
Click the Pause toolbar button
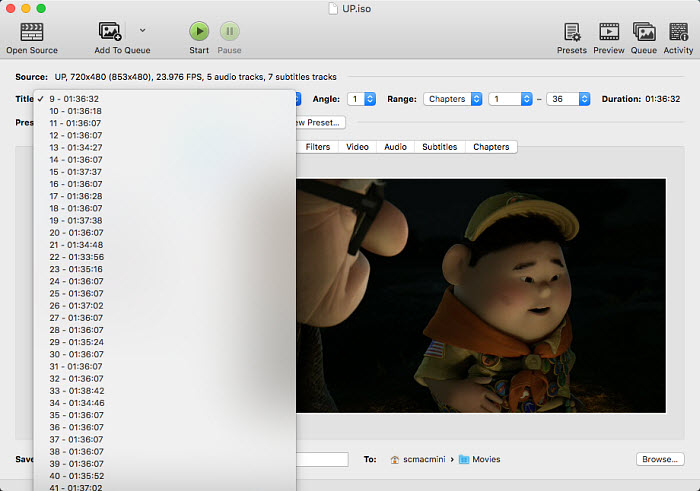click(229, 31)
